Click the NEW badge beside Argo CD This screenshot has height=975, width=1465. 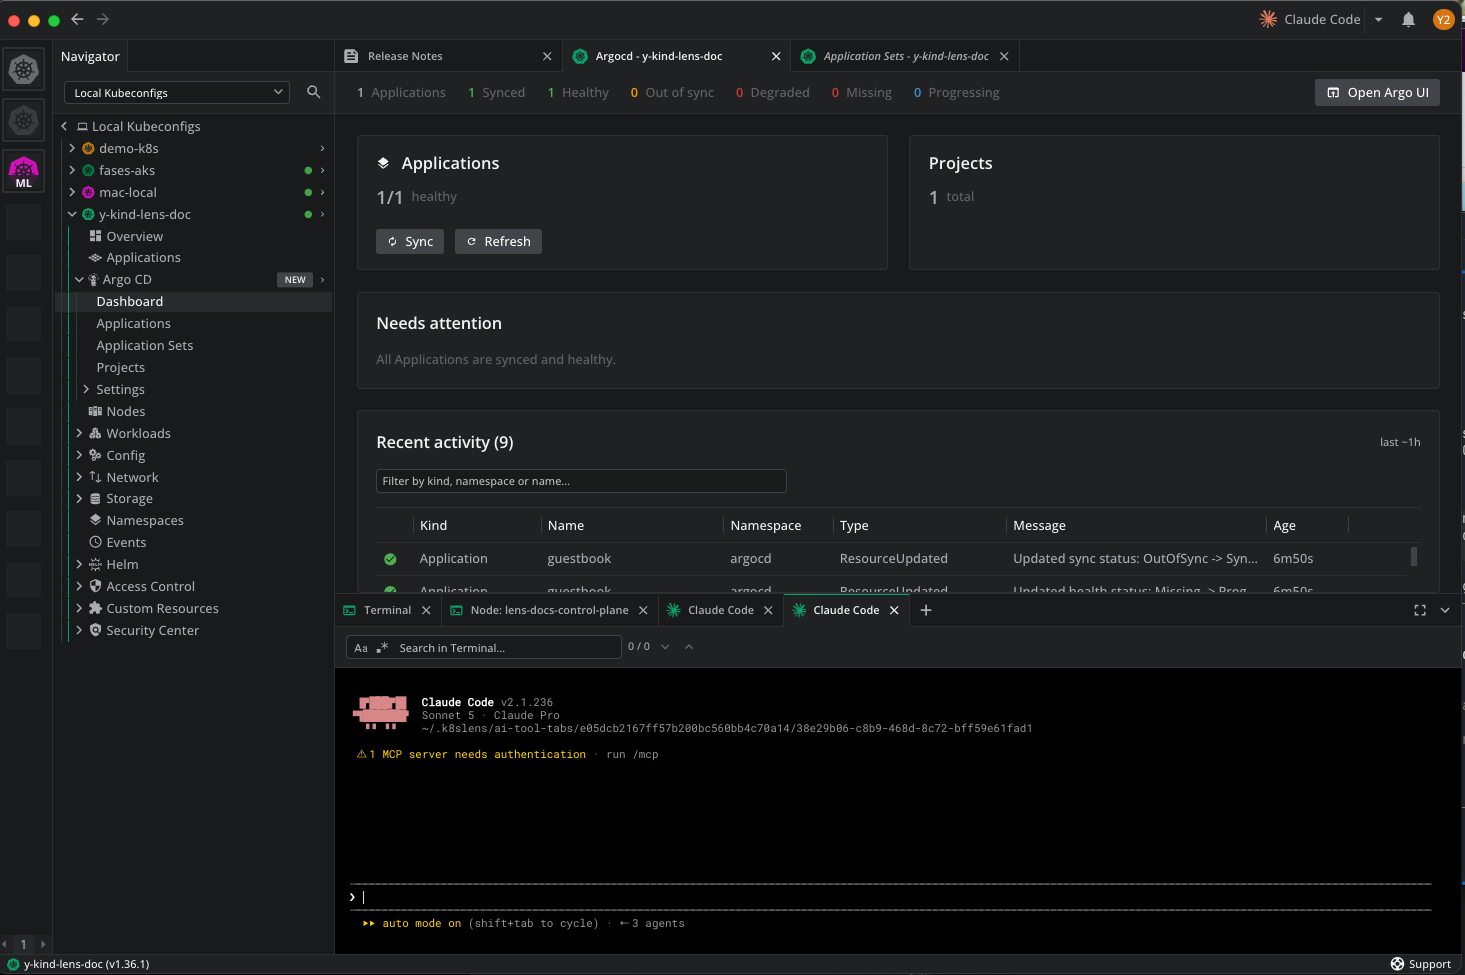tap(295, 280)
